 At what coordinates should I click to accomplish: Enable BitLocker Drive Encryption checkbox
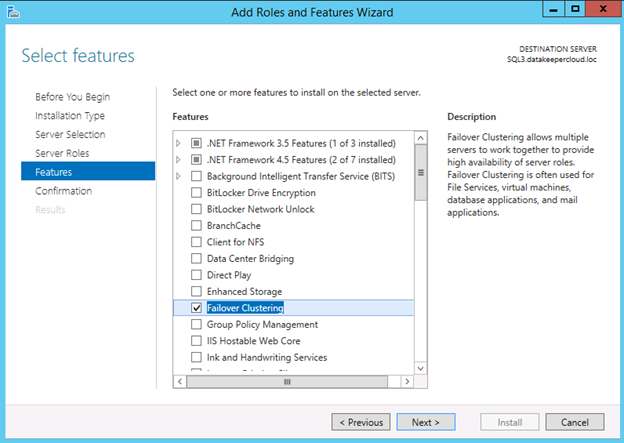197,193
